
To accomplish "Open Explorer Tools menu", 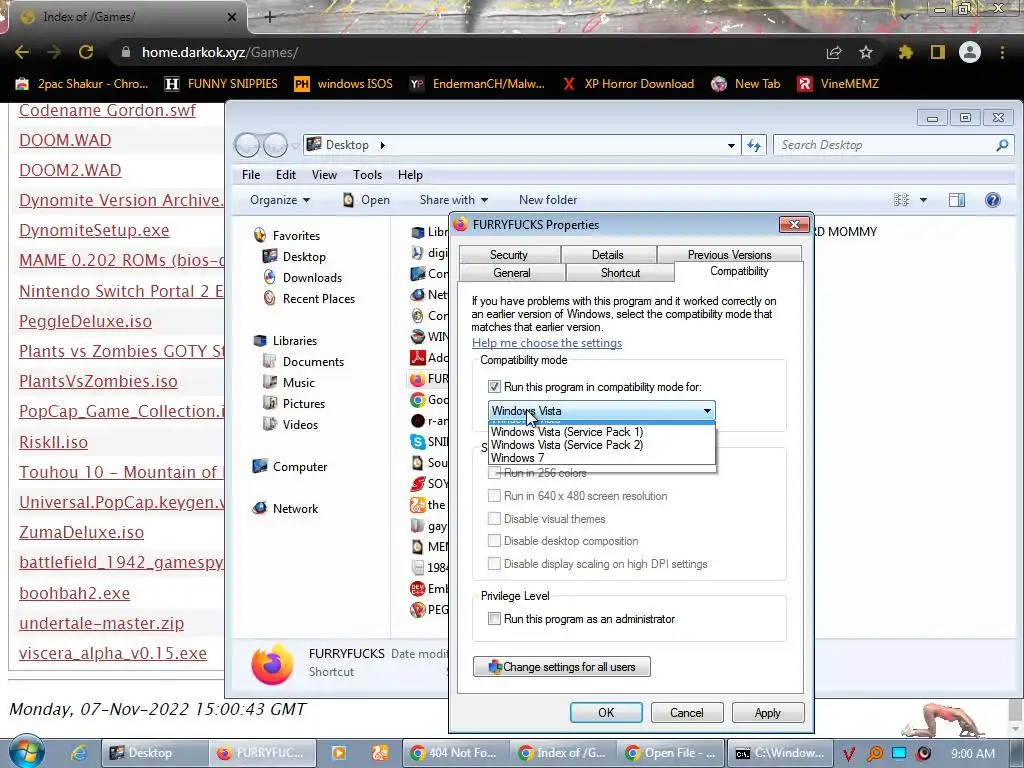I will click(x=367, y=175).
